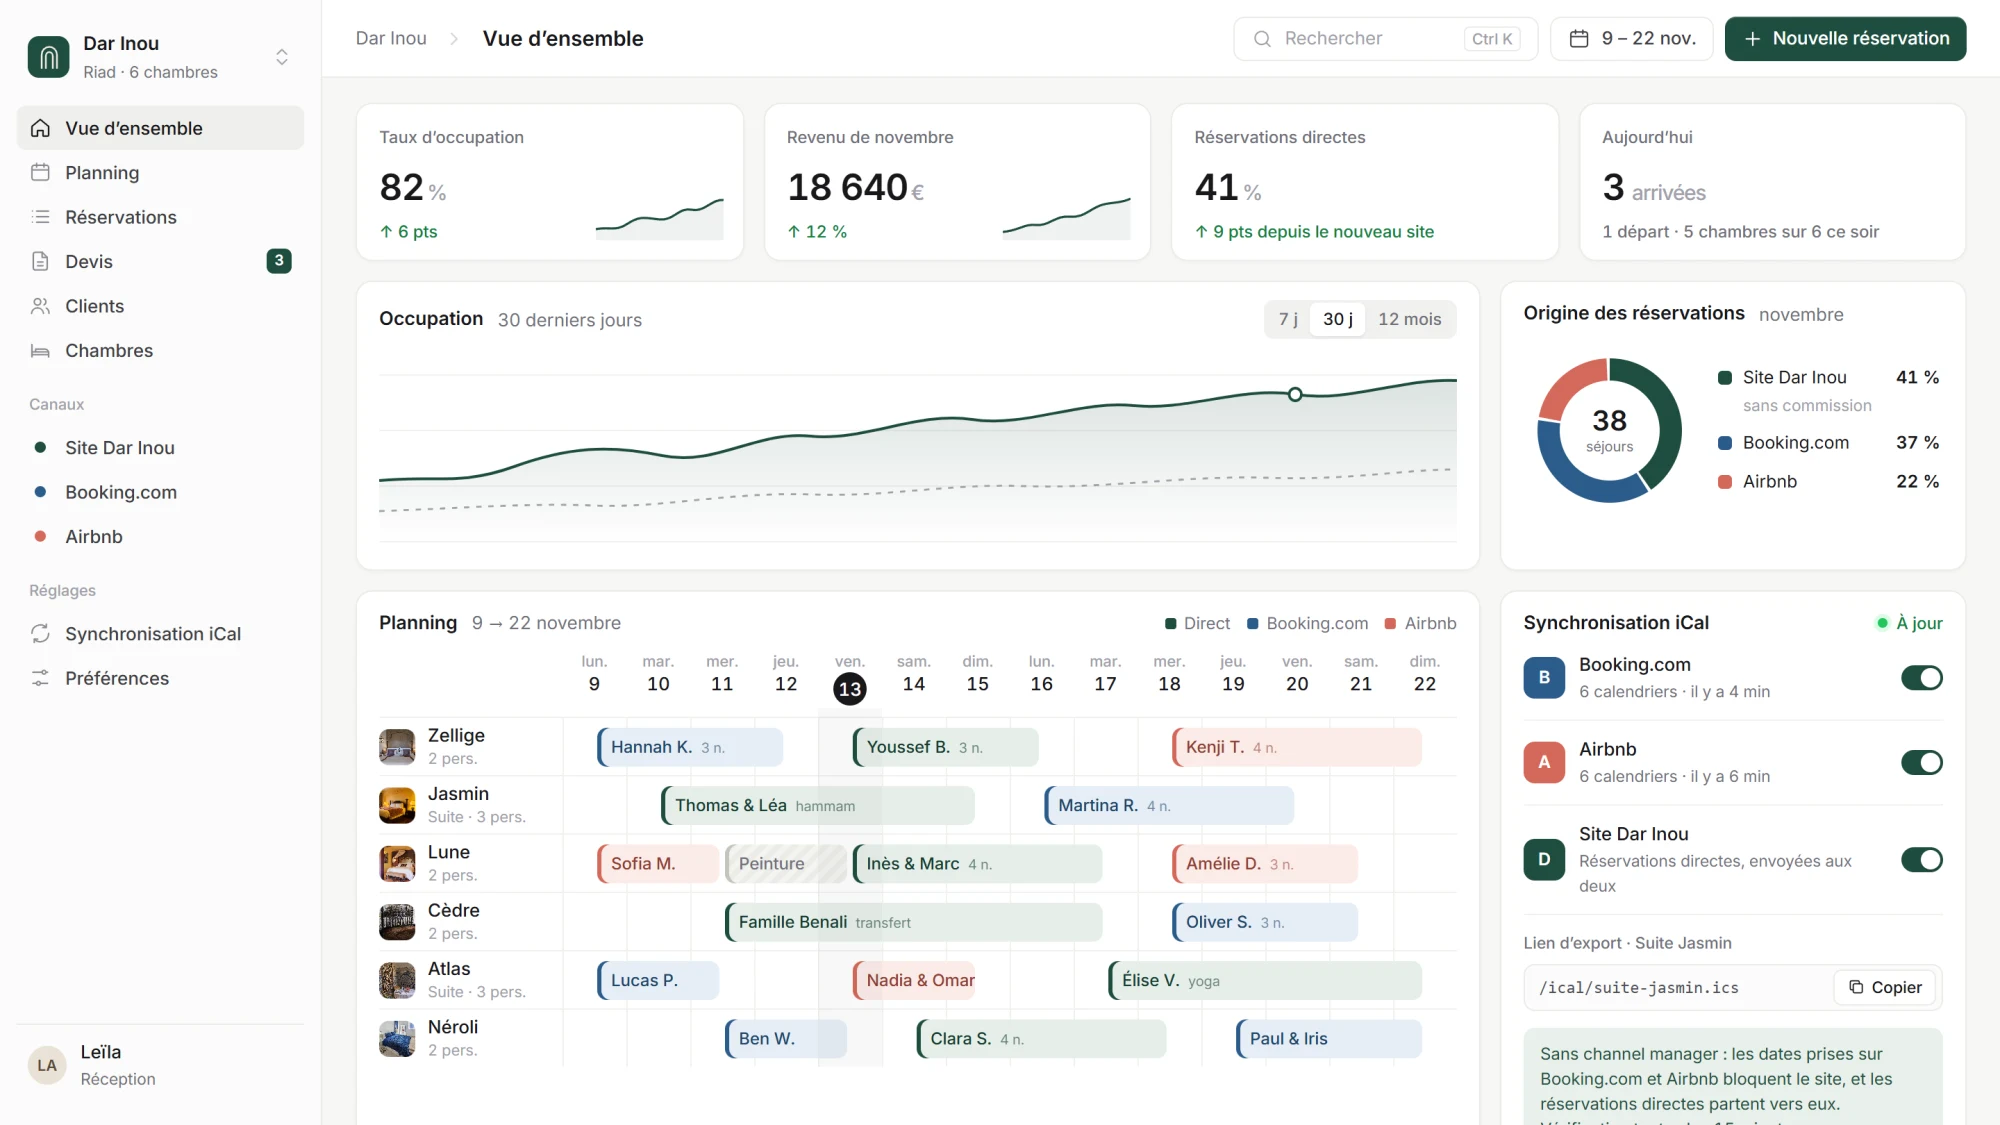2000x1125 pixels.
Task: Click the highlighted point on occupation chart
Action: (1295, 394)
